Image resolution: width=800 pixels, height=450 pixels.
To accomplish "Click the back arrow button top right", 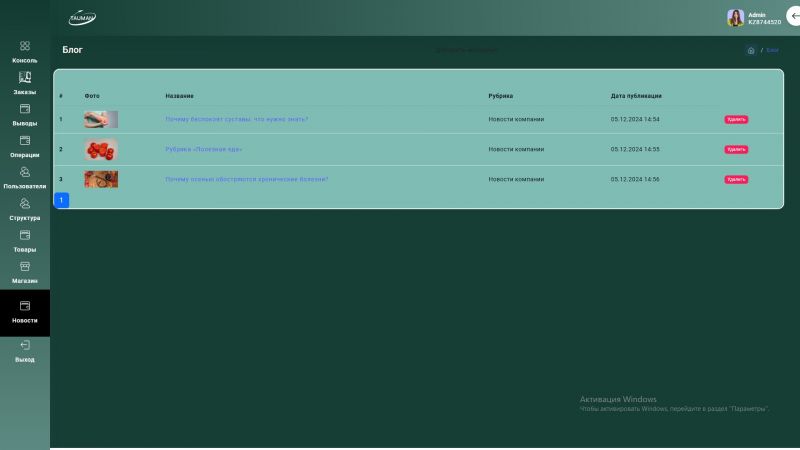I will tap(795, 16).
